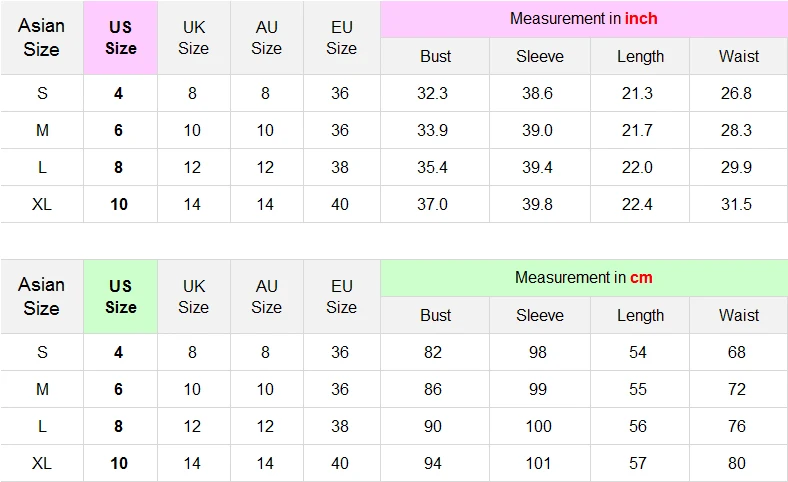Screen dimensions: 788x482
Task: Click the sleeve value 100 in cm table
Action: [x=537, y=426]
